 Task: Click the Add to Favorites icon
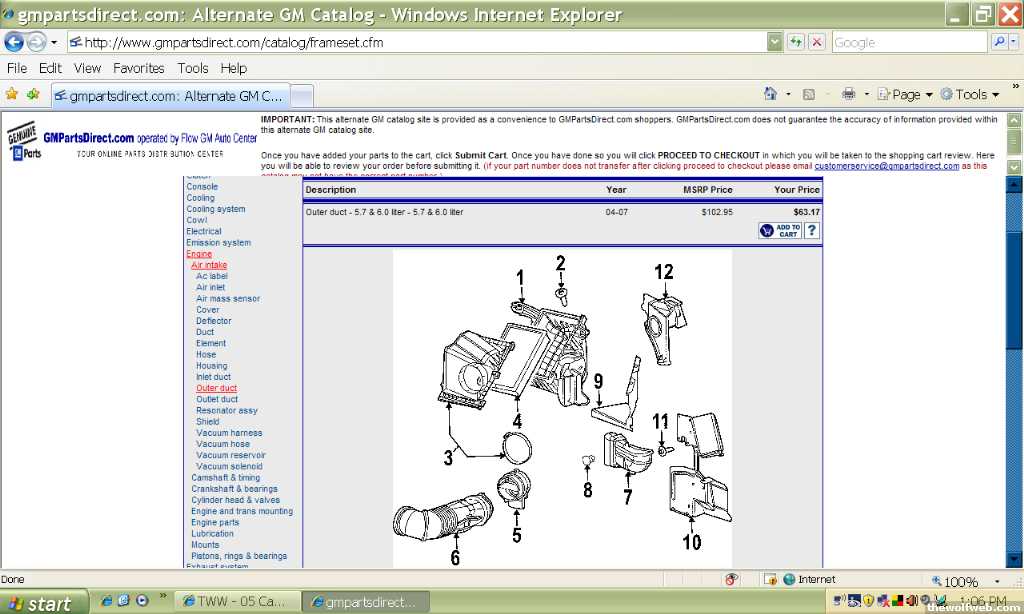pos(34,94)
